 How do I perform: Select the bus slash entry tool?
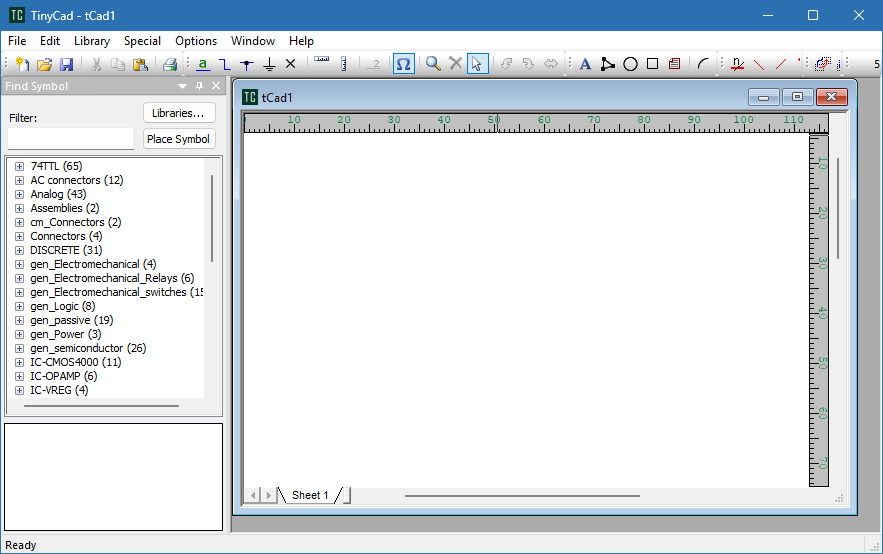tap(781, 64)
